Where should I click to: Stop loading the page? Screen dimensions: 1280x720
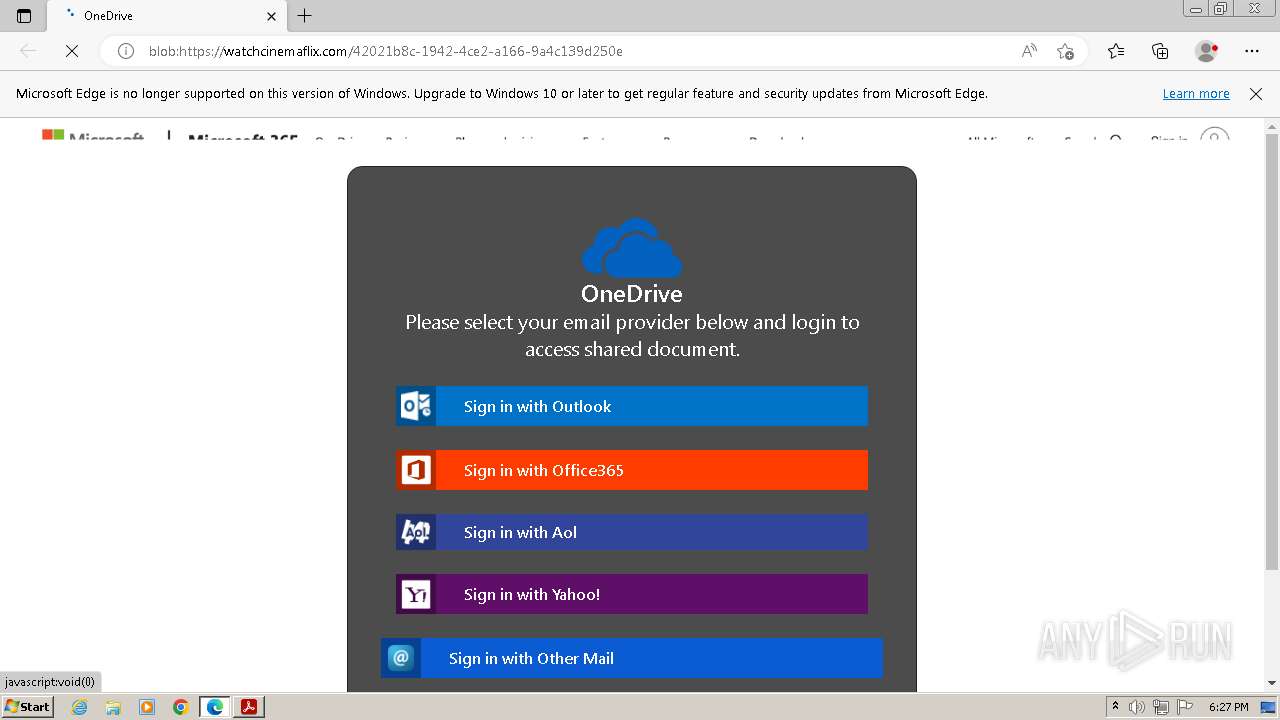72,51
